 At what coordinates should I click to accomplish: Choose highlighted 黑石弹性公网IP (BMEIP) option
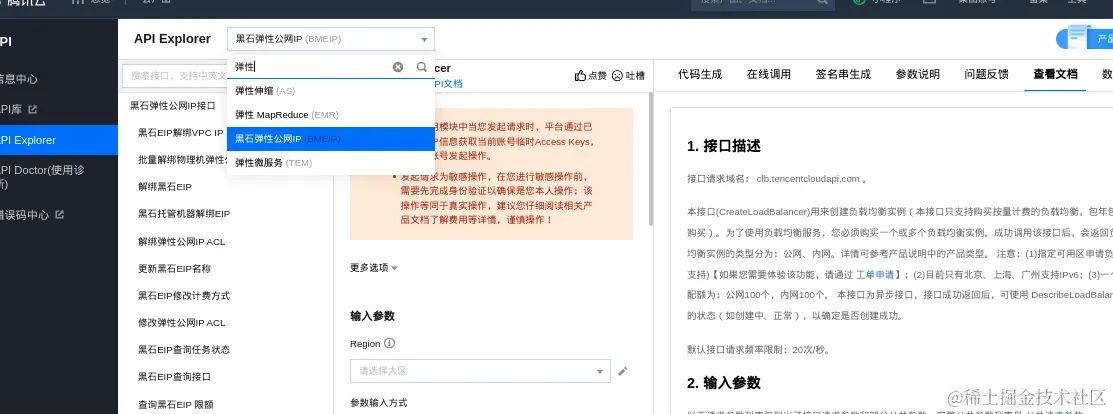(331, 139)
